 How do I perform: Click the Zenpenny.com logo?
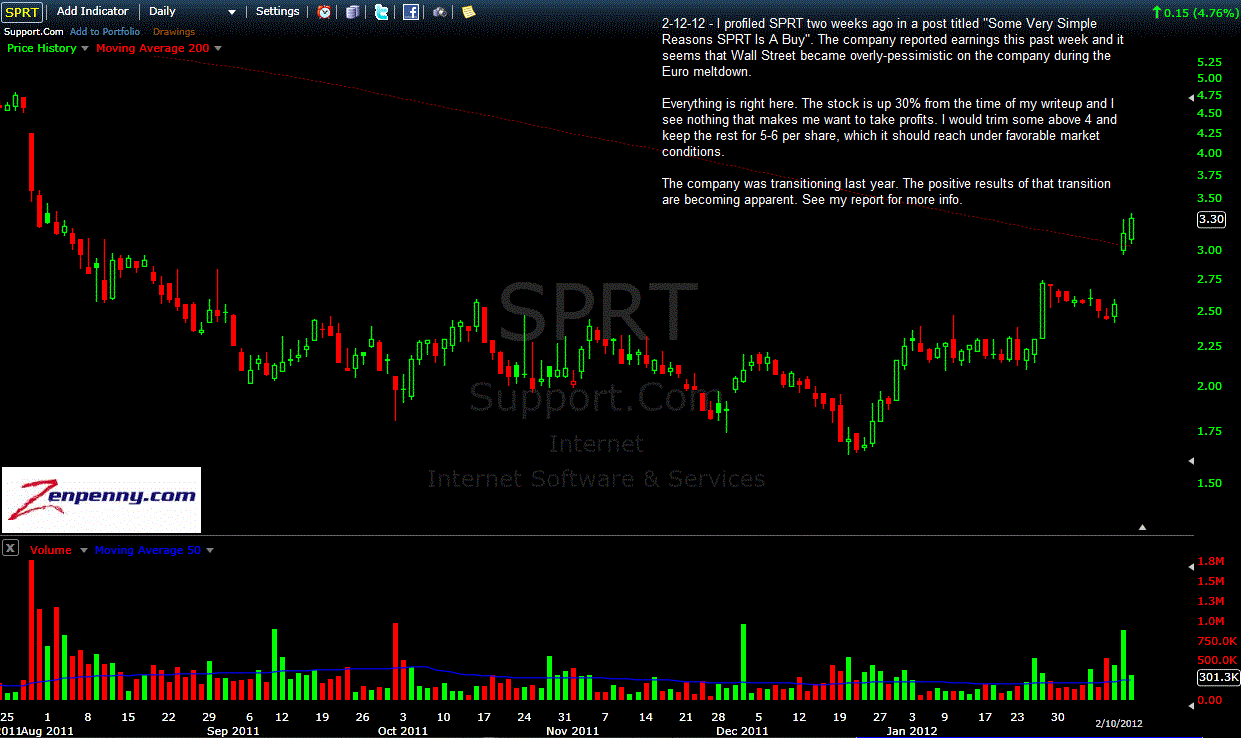101,499
